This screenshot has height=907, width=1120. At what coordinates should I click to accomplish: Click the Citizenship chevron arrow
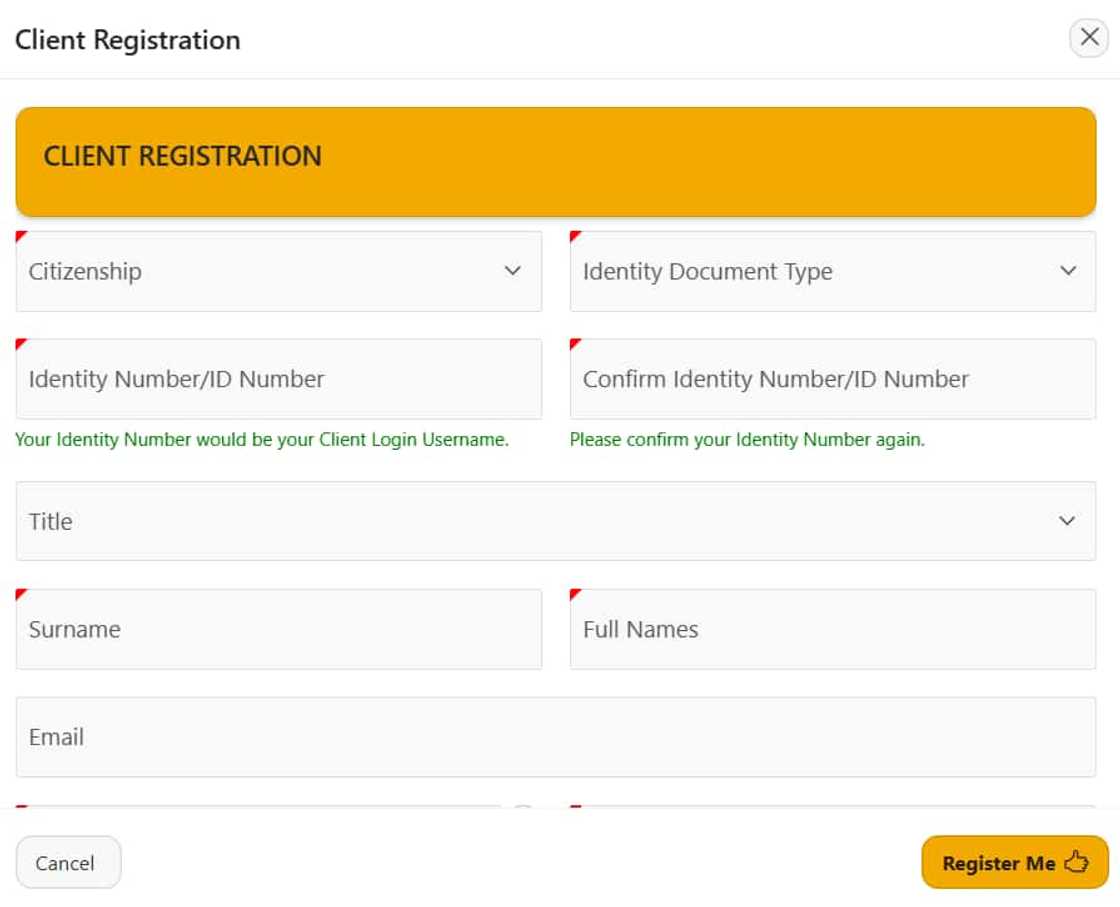coord(513,271)
